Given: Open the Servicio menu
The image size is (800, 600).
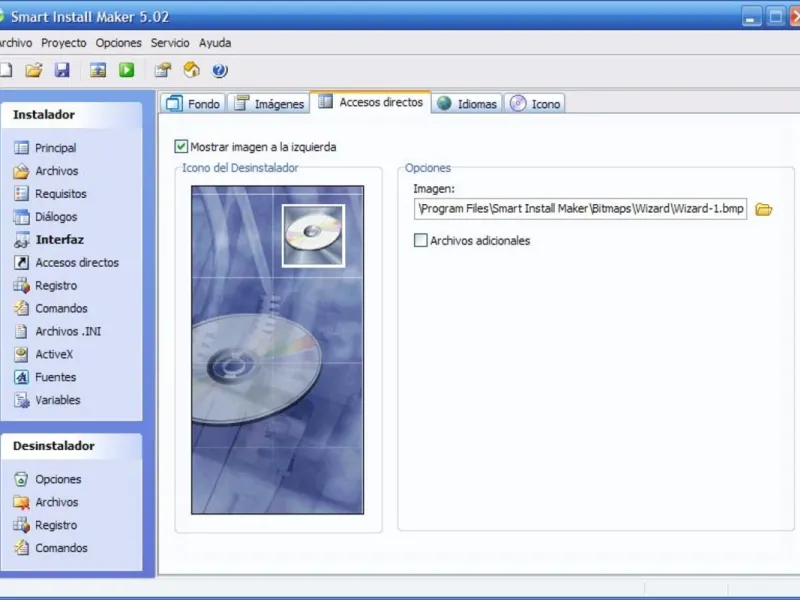Looking at the screenshot, I should (x=170, y=43).
